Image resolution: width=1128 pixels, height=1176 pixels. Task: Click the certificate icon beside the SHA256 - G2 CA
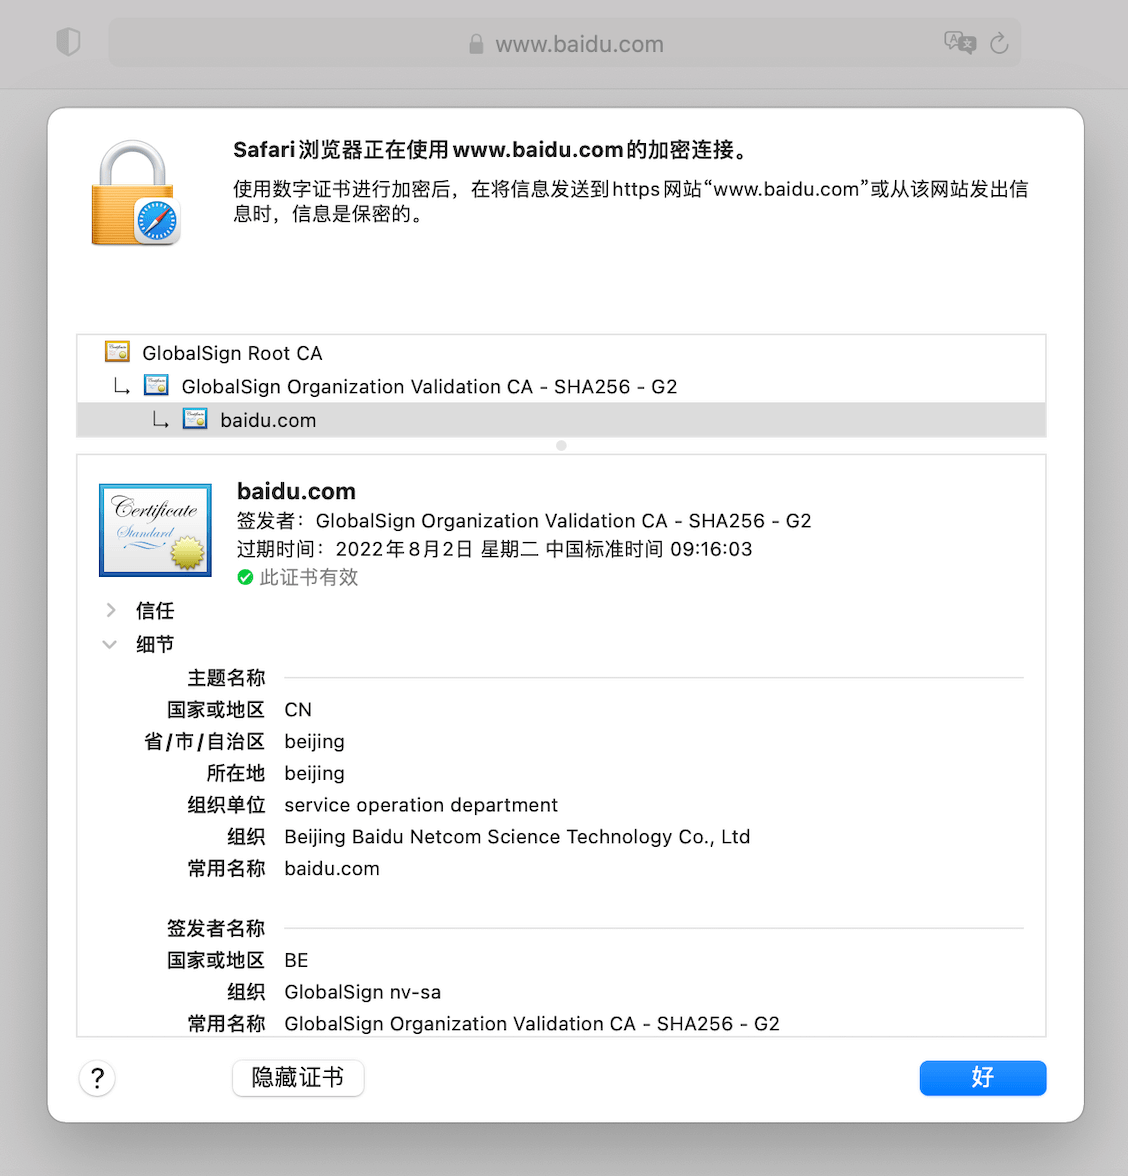click(156, 386)
